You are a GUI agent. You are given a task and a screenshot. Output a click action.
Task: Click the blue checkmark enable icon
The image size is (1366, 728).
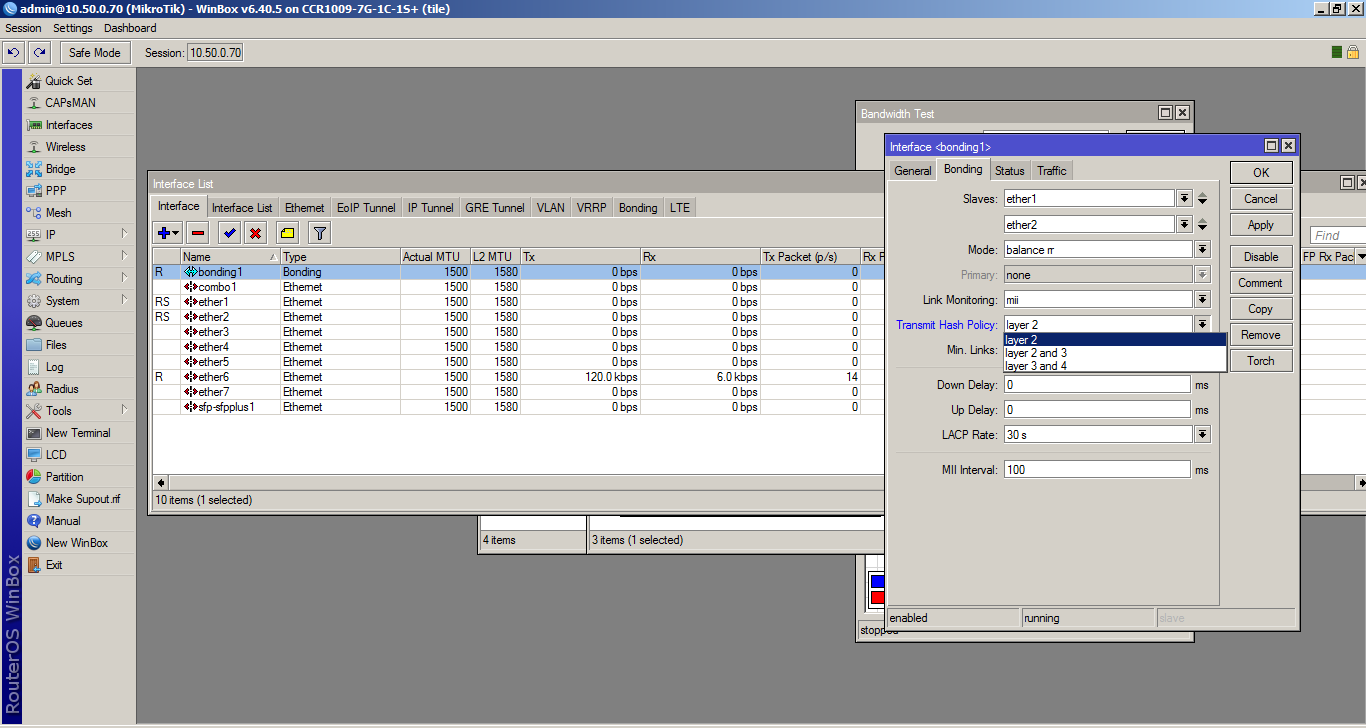point(229,233)
